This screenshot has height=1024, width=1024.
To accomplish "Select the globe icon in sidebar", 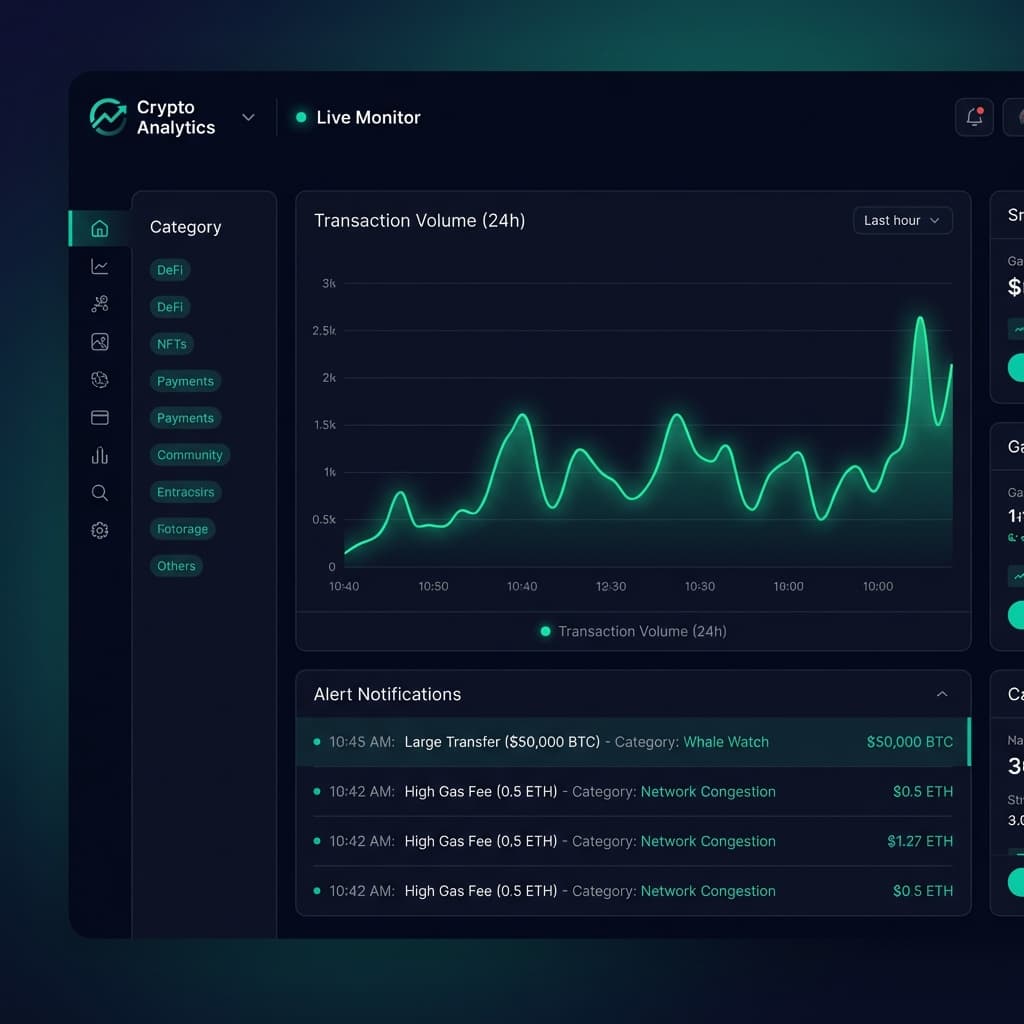I will click(x=99, y=379).
